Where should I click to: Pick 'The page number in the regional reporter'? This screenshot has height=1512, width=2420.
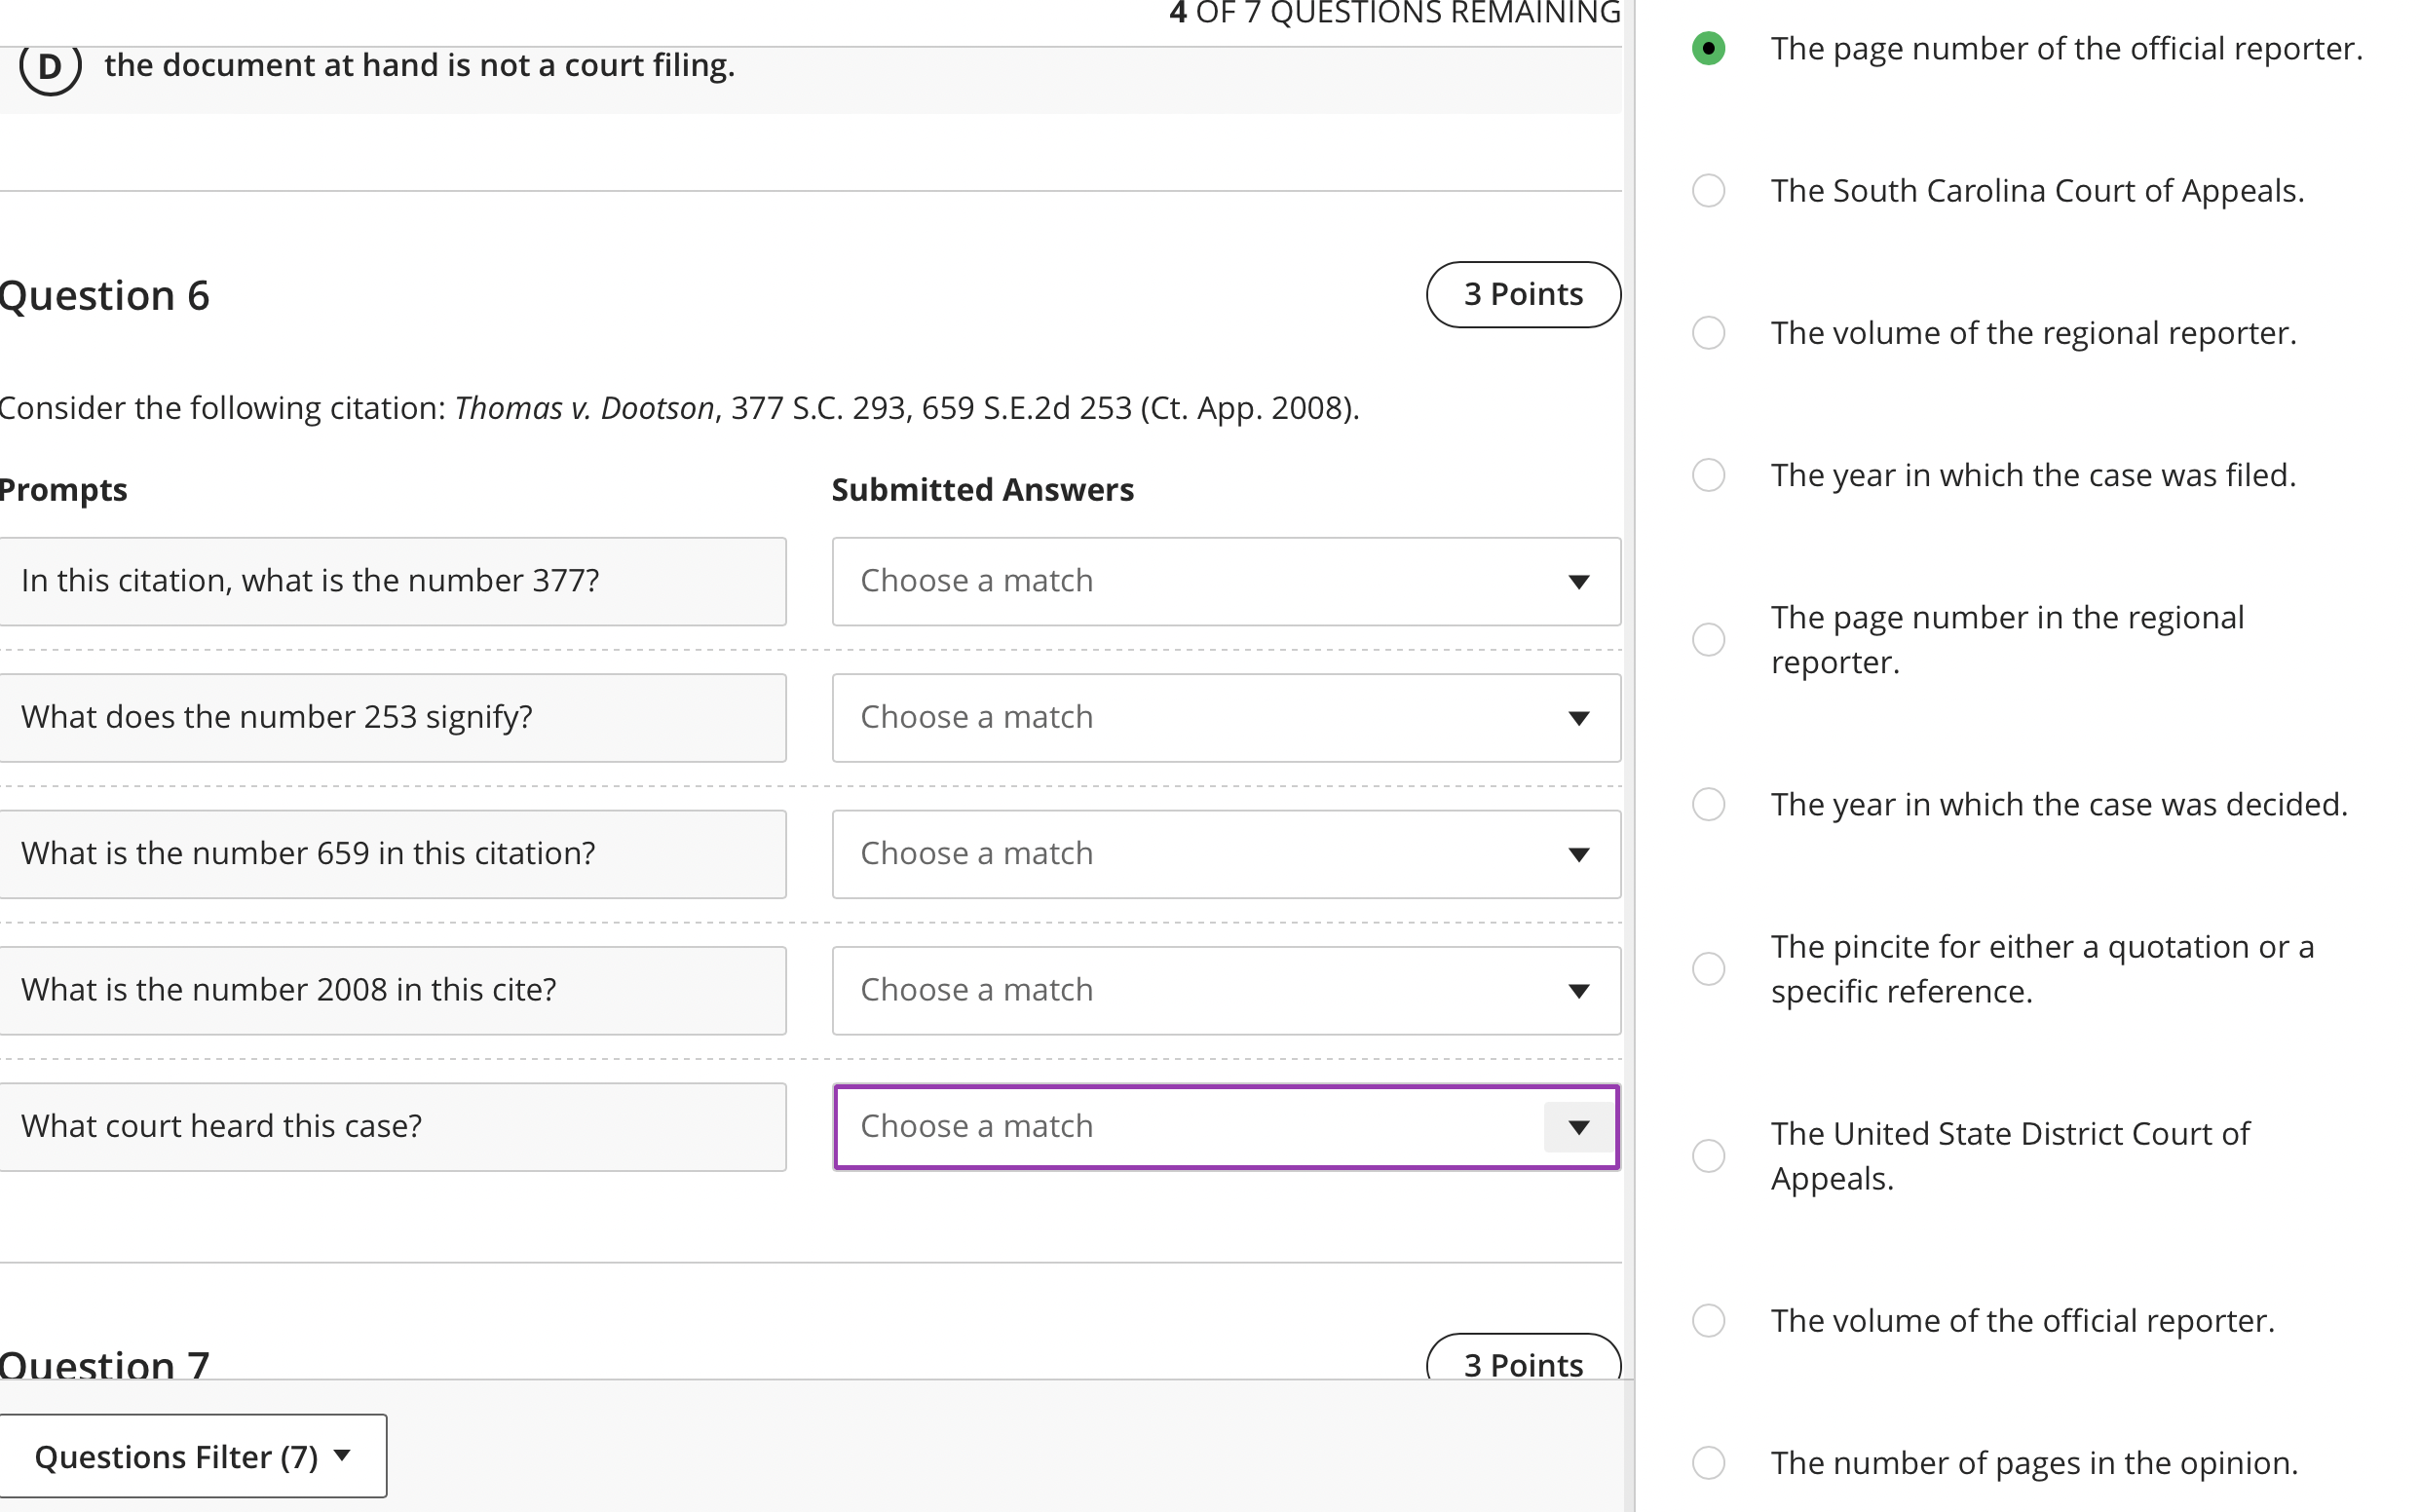[x=1708, y=639]
